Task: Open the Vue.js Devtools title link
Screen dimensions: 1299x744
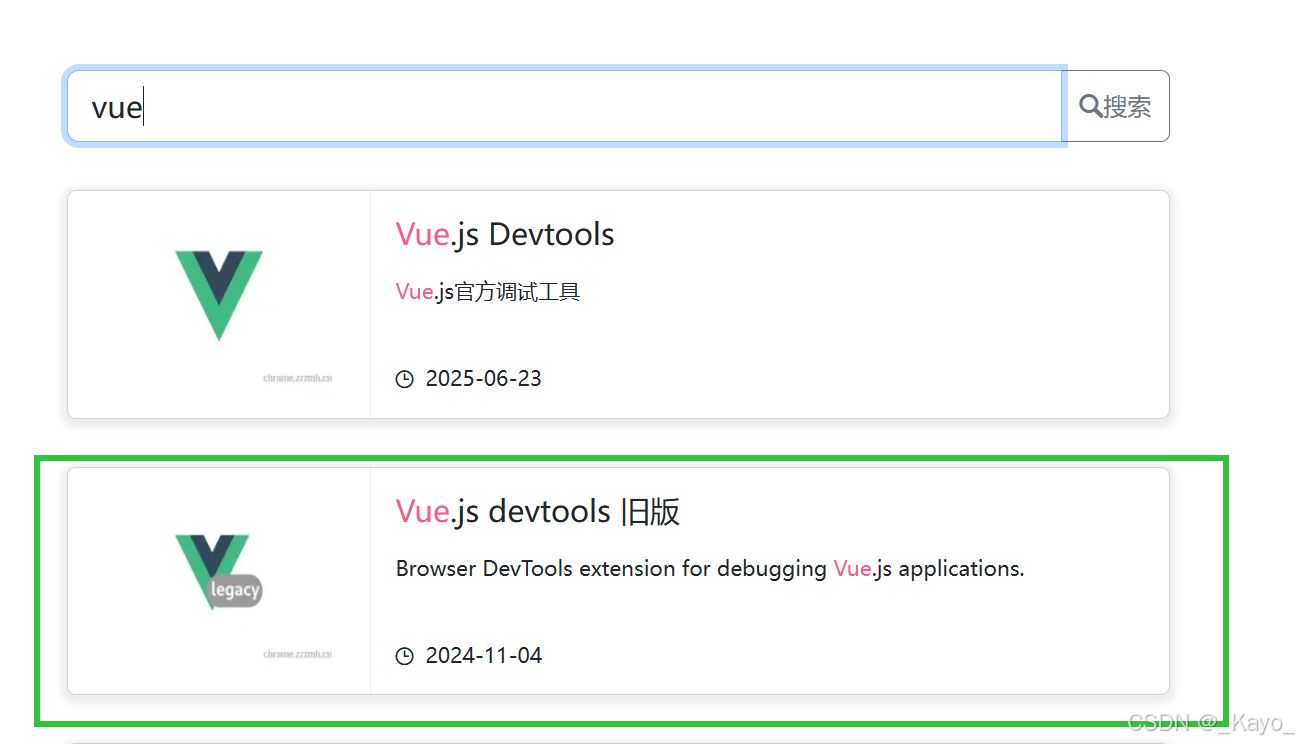Action: click(505, 234)
